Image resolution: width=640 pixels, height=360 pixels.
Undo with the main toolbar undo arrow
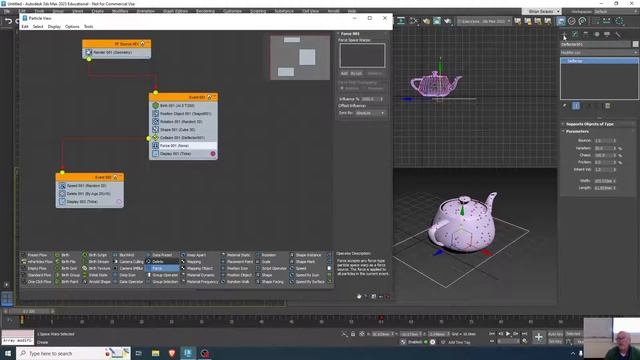point(8,21)
